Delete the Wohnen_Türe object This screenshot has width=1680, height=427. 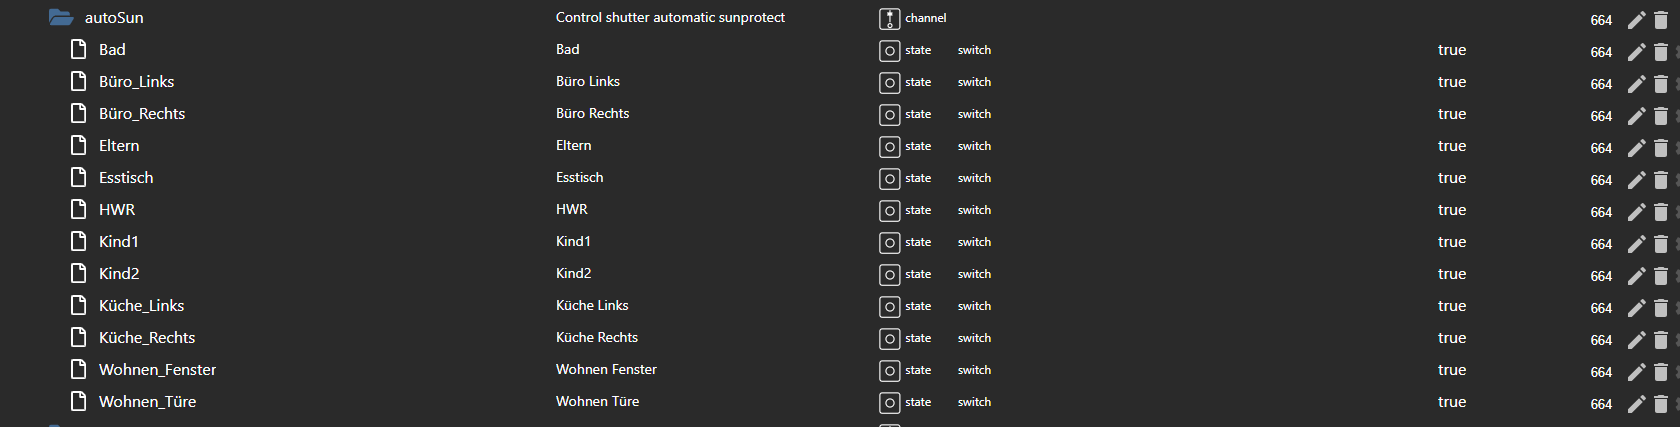(x=1661, y=404)
